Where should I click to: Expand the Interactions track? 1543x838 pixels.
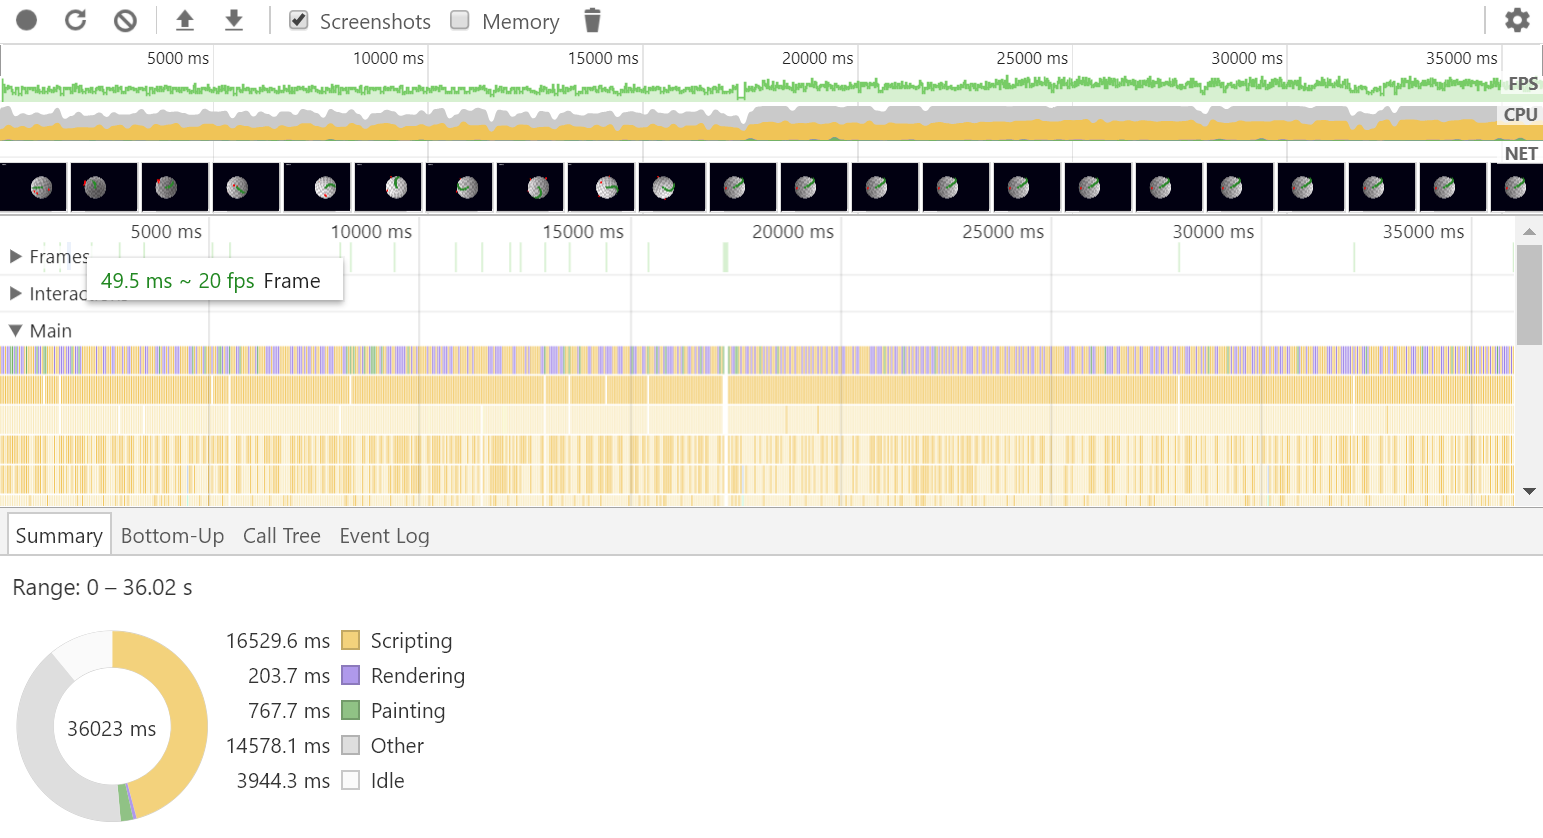pos(16,294)
